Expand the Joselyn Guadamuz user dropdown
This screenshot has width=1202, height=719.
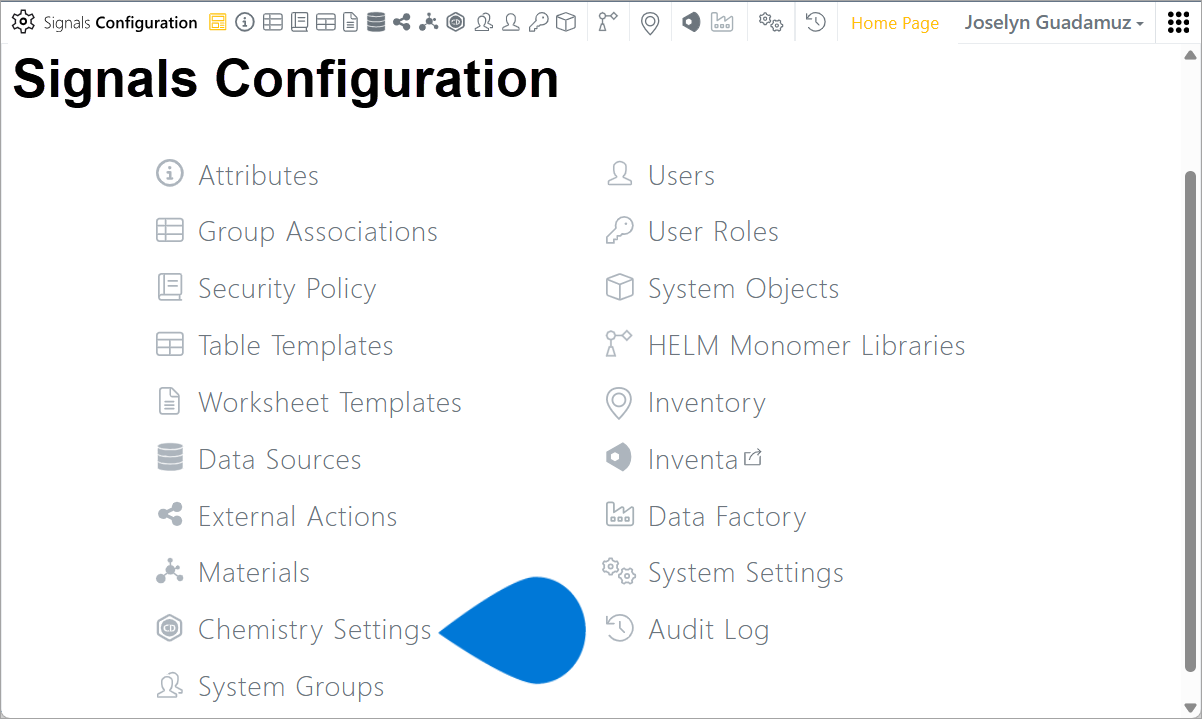point(1054,23)
